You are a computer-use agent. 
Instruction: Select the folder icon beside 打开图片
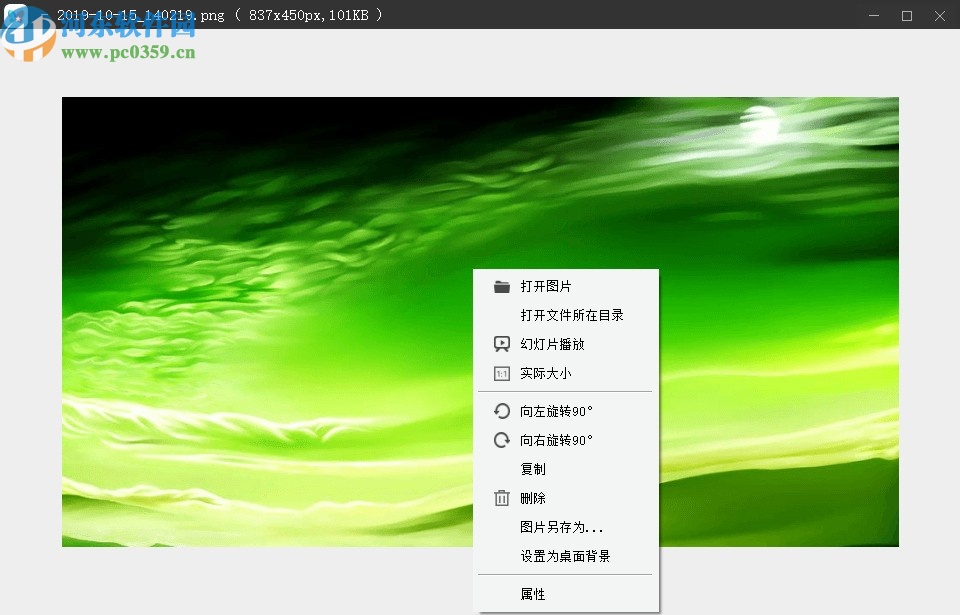(501, 286)
